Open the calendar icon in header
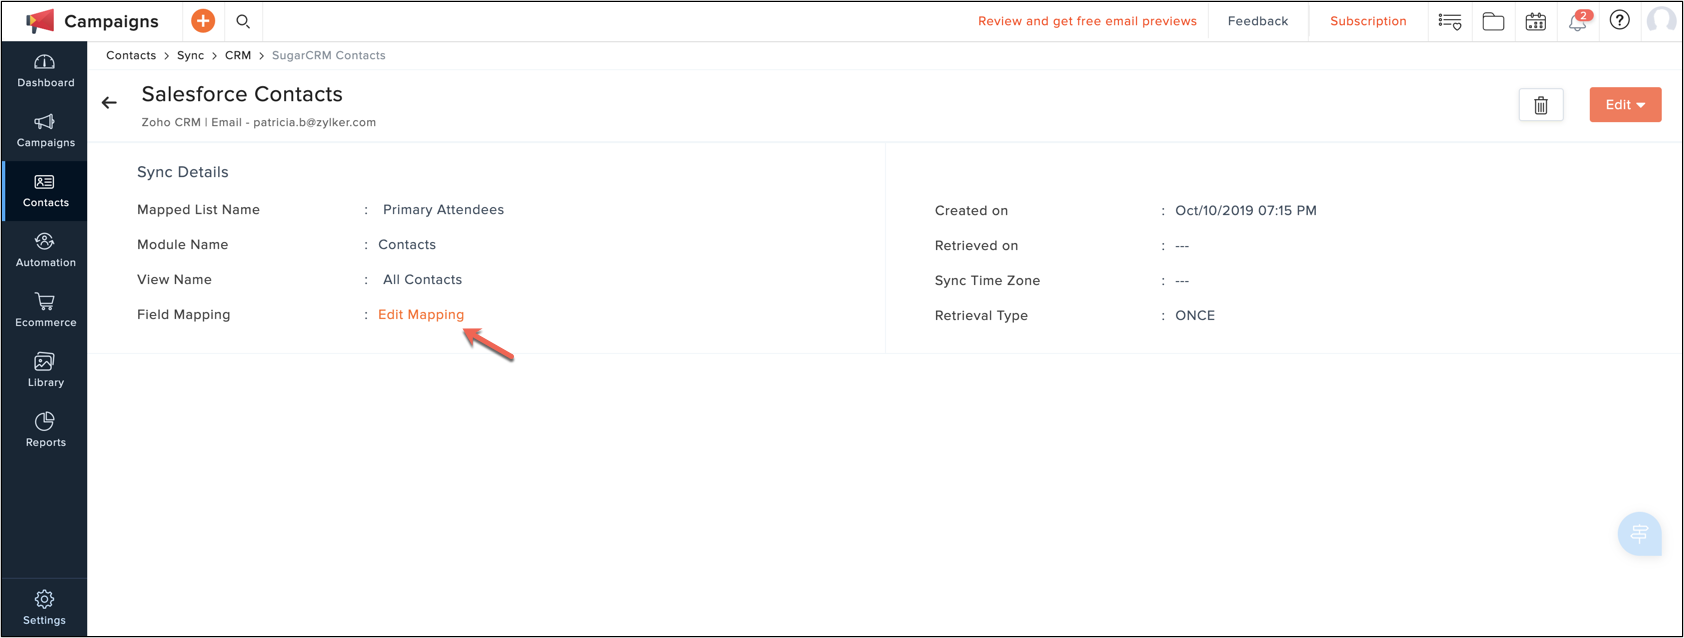 [x=1536, y=21]
